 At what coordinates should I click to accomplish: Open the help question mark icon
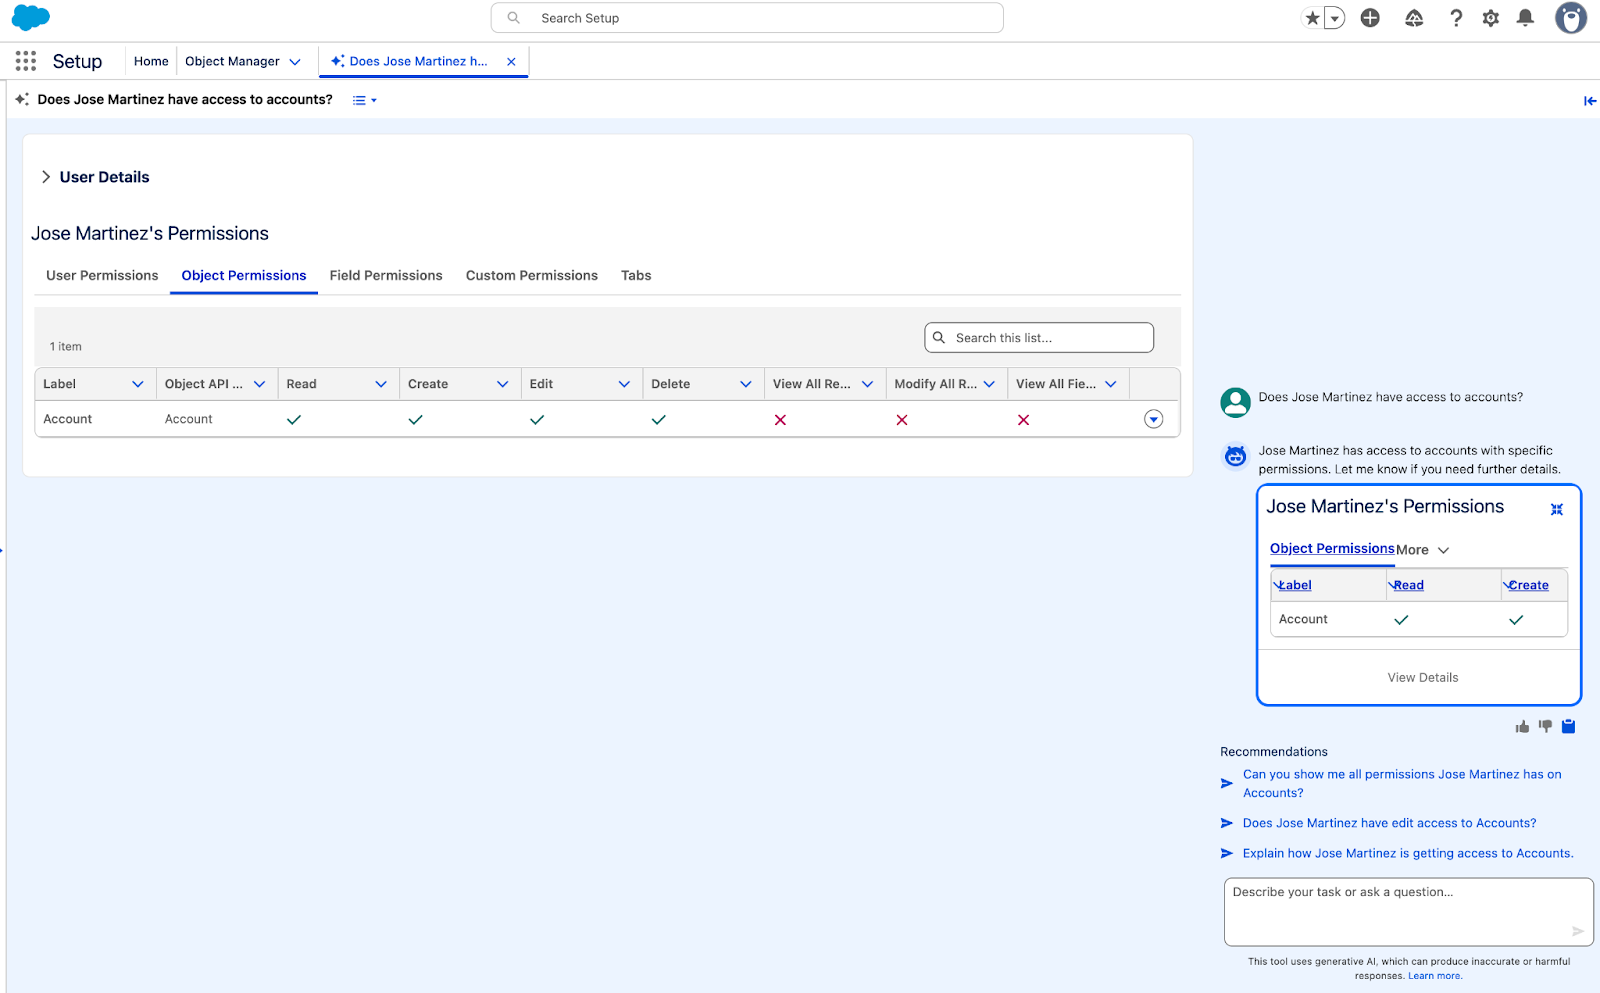(1456, 18)
